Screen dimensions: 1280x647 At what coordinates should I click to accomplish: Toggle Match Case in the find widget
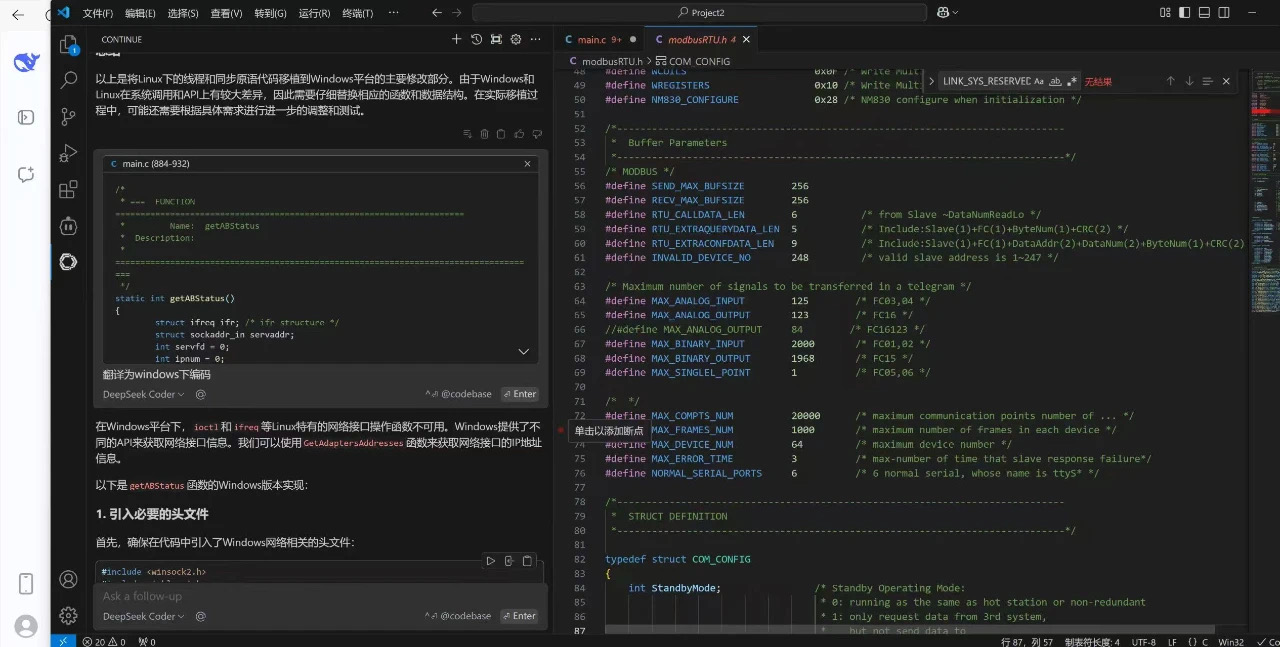coord(1039,81)
